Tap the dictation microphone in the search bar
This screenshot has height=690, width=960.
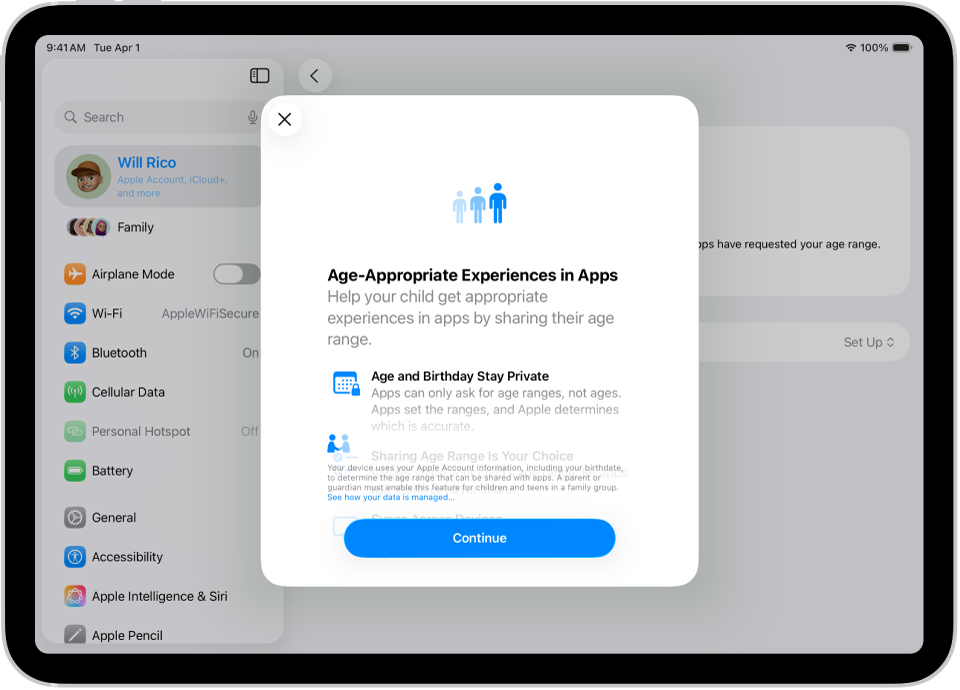coord(251,117)
